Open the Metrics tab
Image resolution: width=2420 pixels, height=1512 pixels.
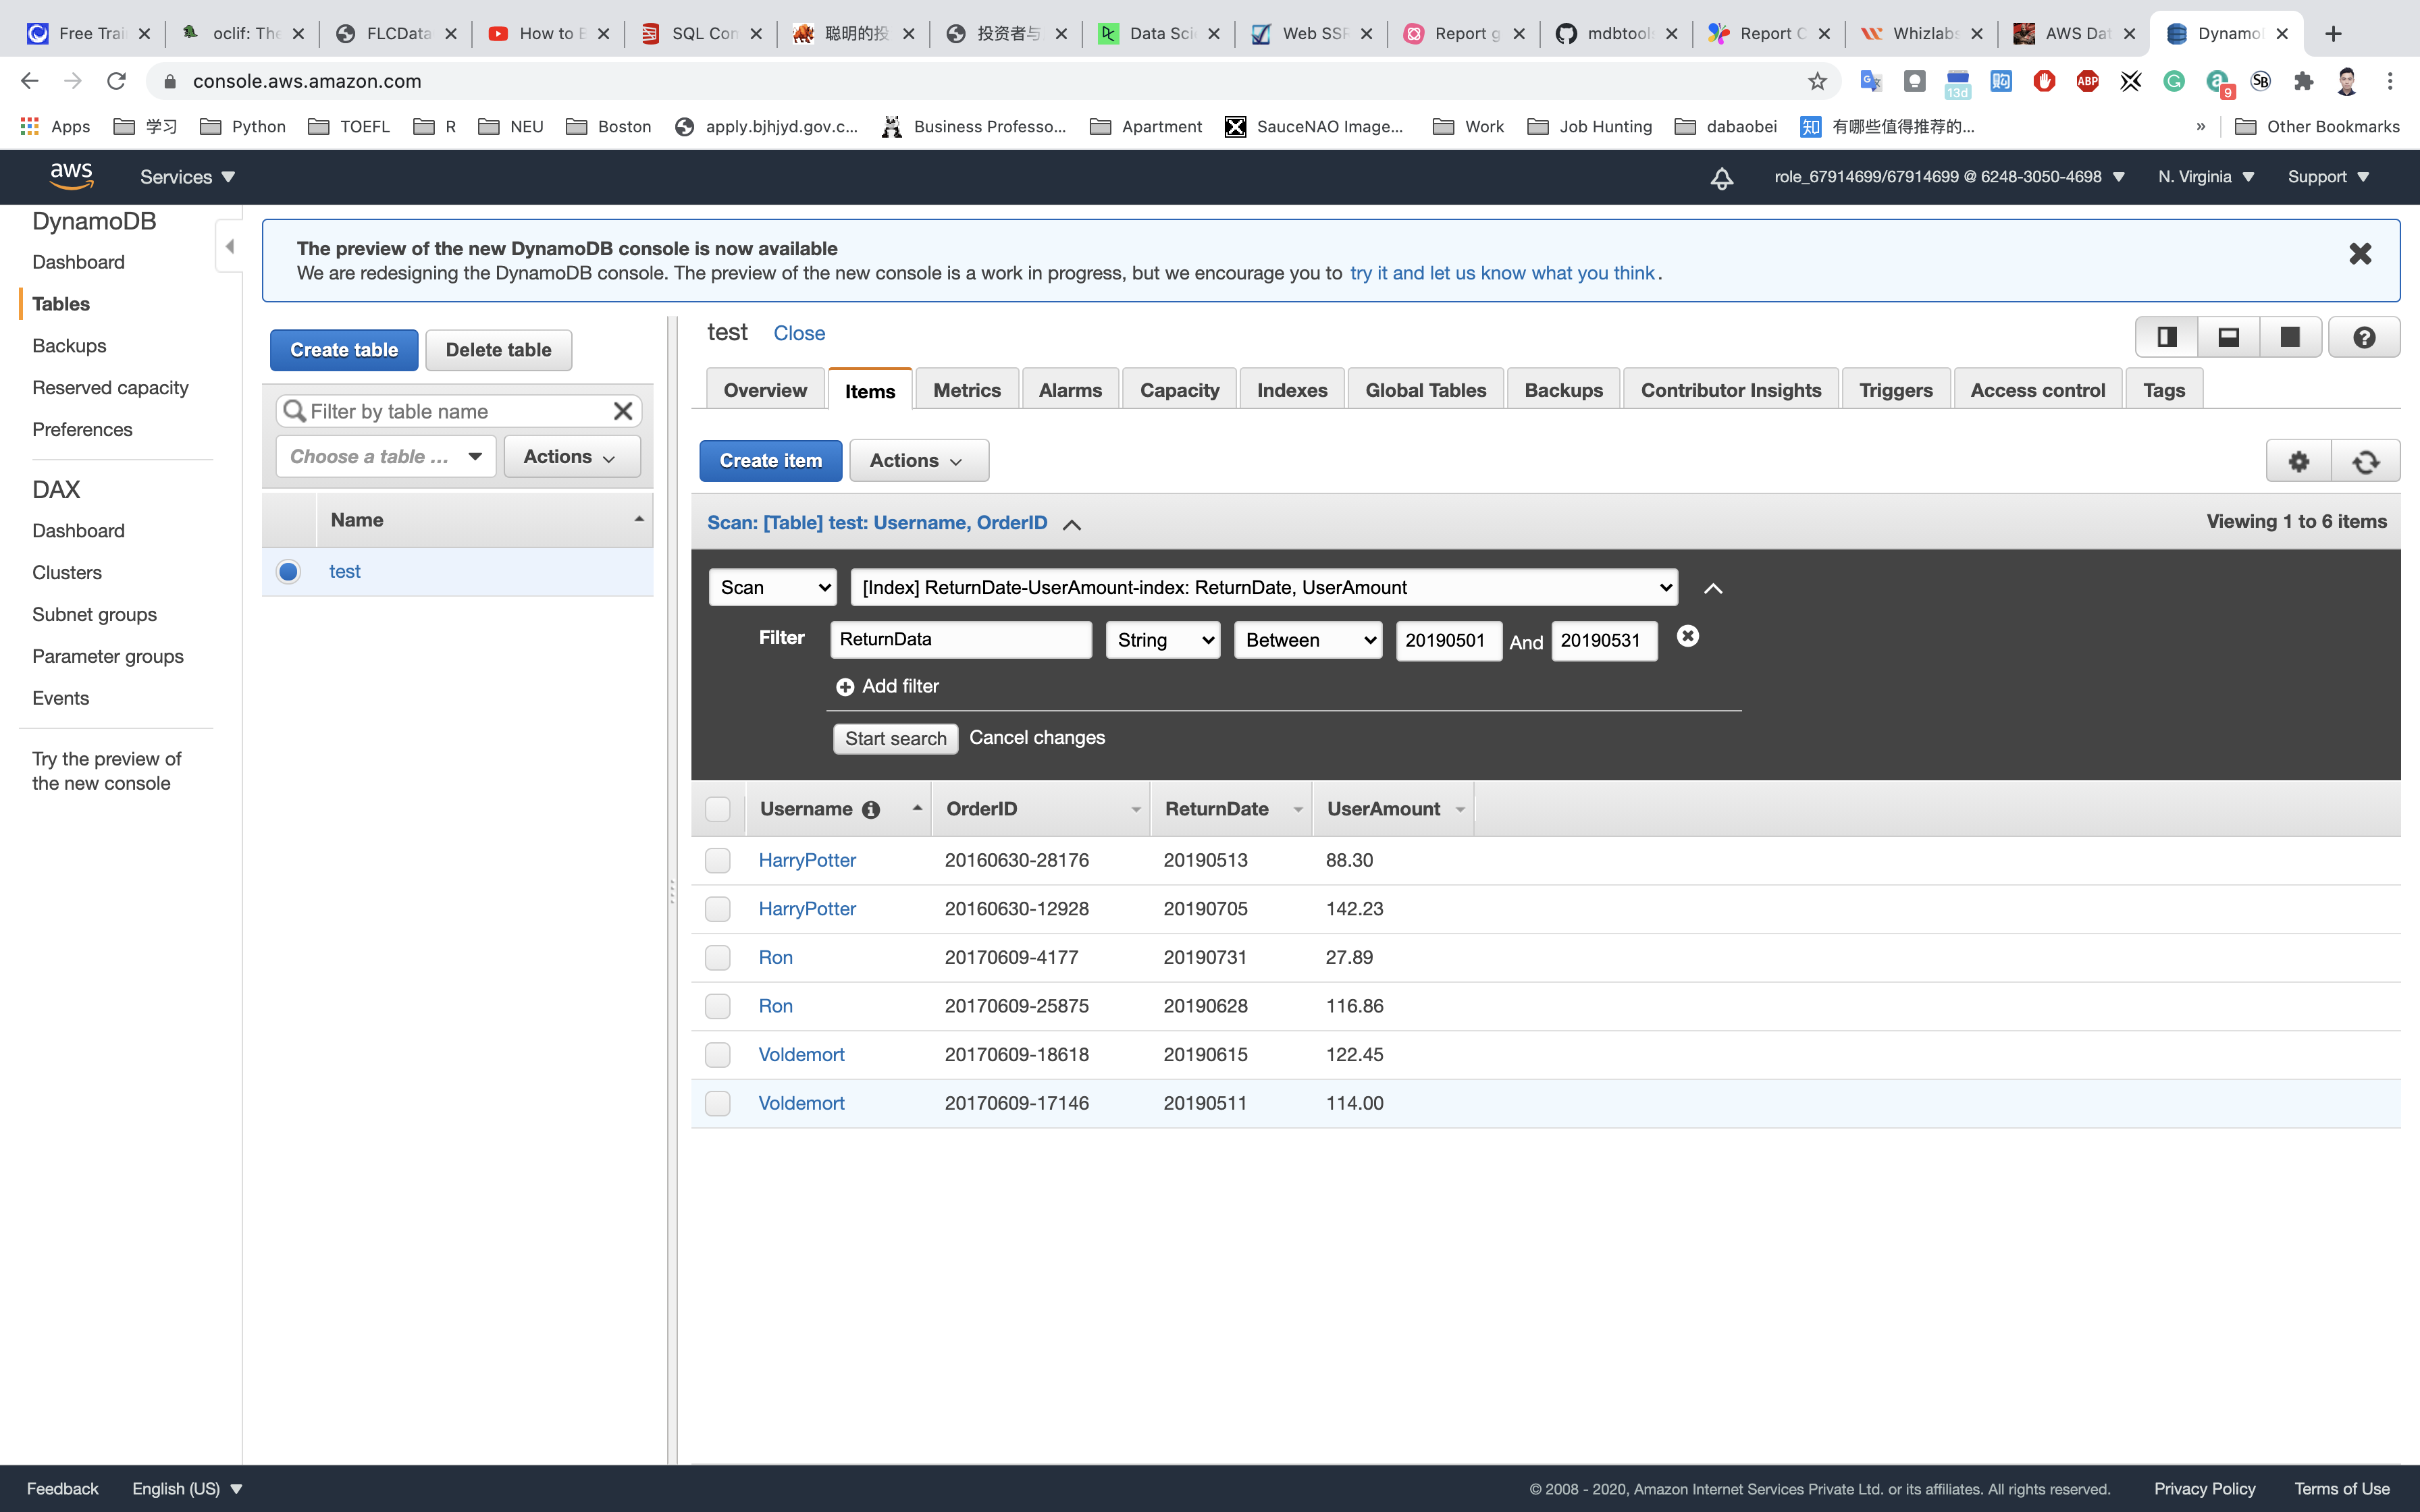click(966, 390)
